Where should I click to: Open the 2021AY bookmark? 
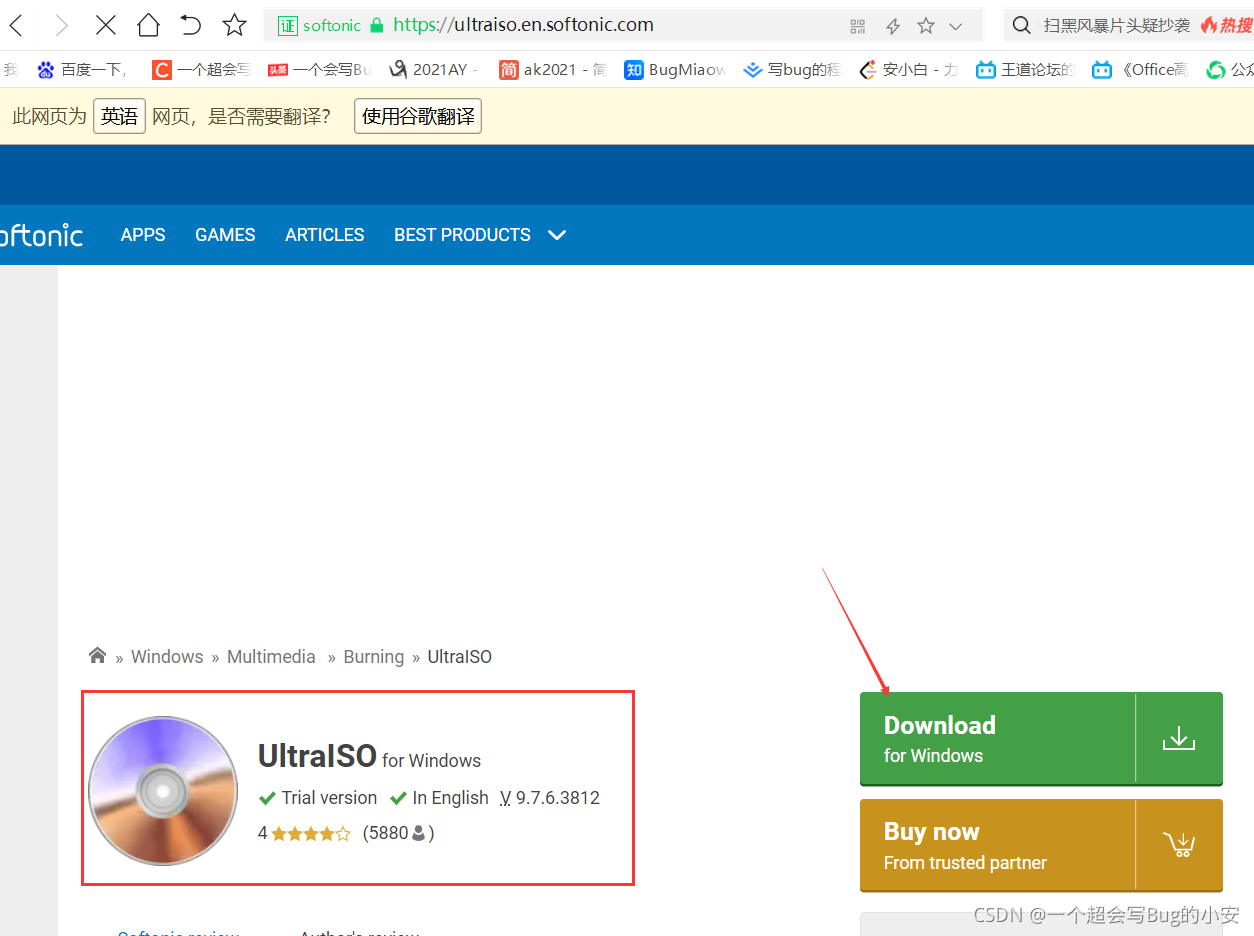coord(434,70)
